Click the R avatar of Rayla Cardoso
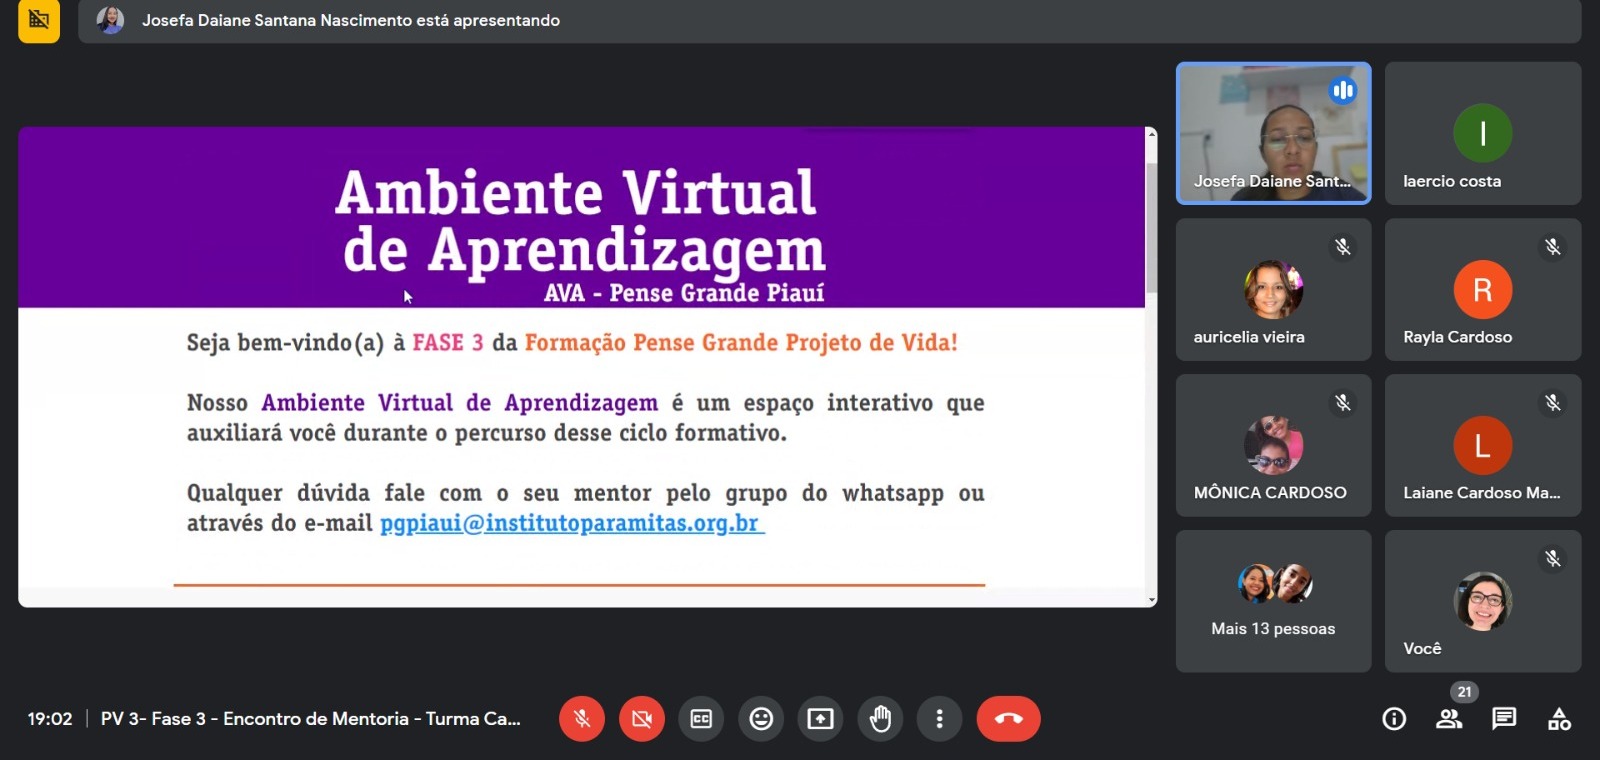This screenshot has width=1600, height=760. pos(1483,289)
